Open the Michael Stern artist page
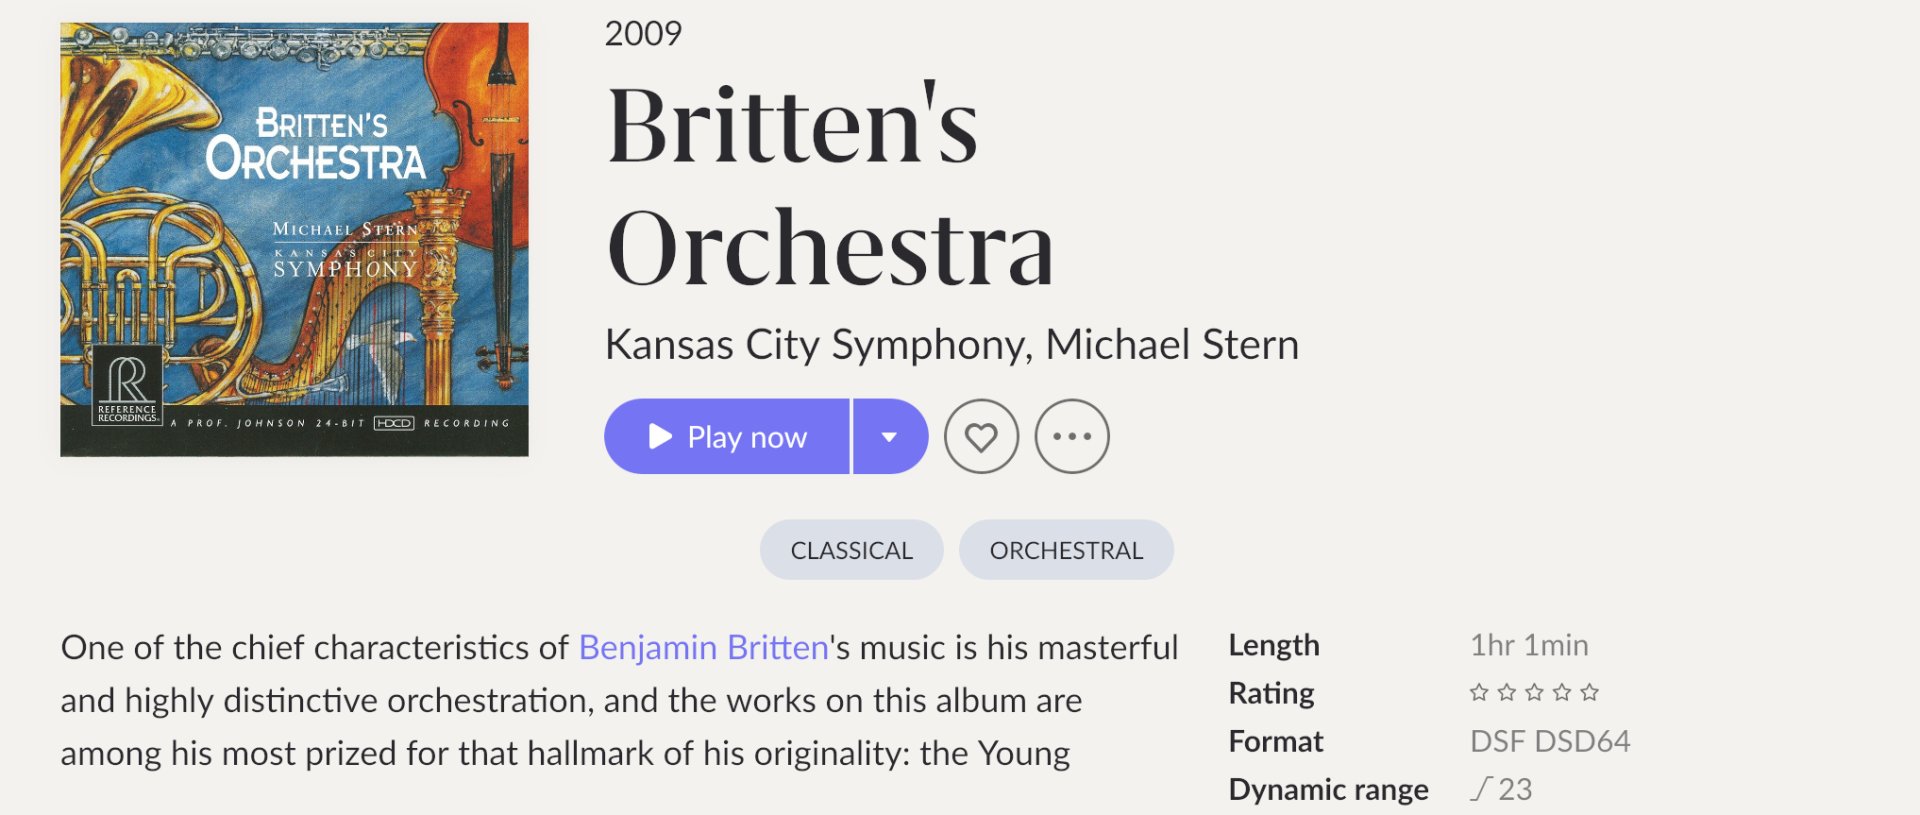Viewport: 1920px width, 815px height. click(1172, 345)
